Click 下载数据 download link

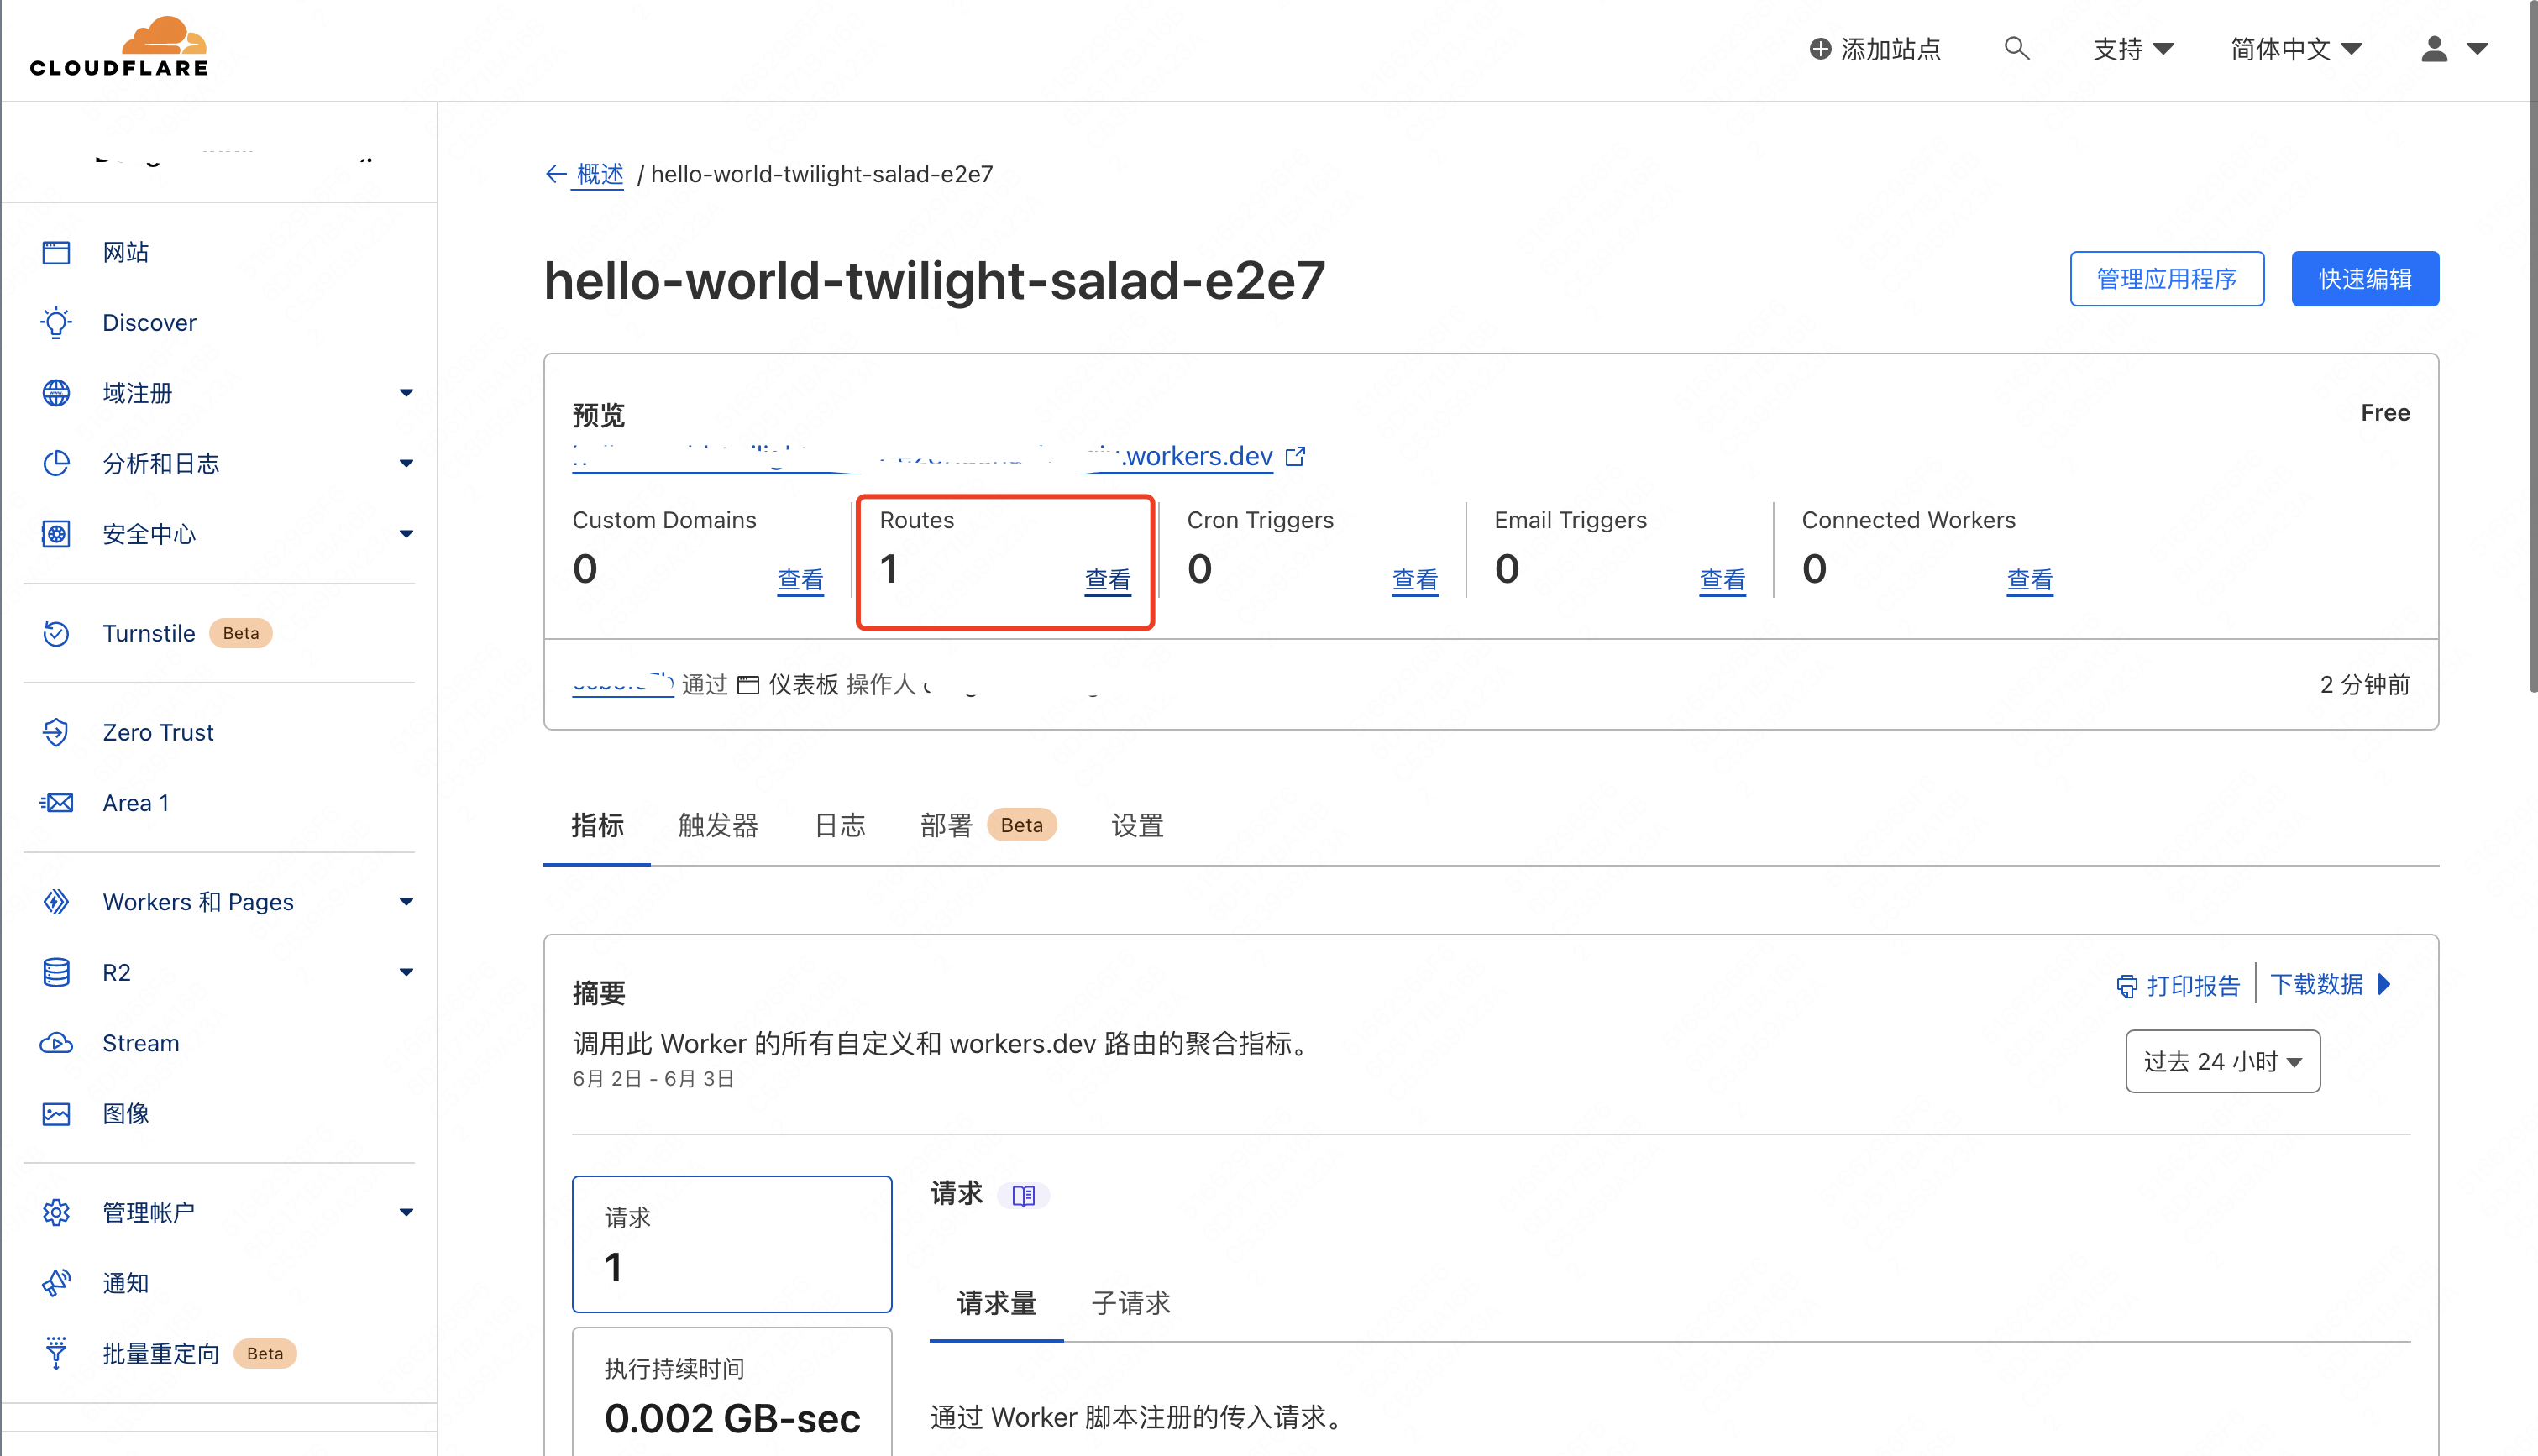tap(2316, 984)
